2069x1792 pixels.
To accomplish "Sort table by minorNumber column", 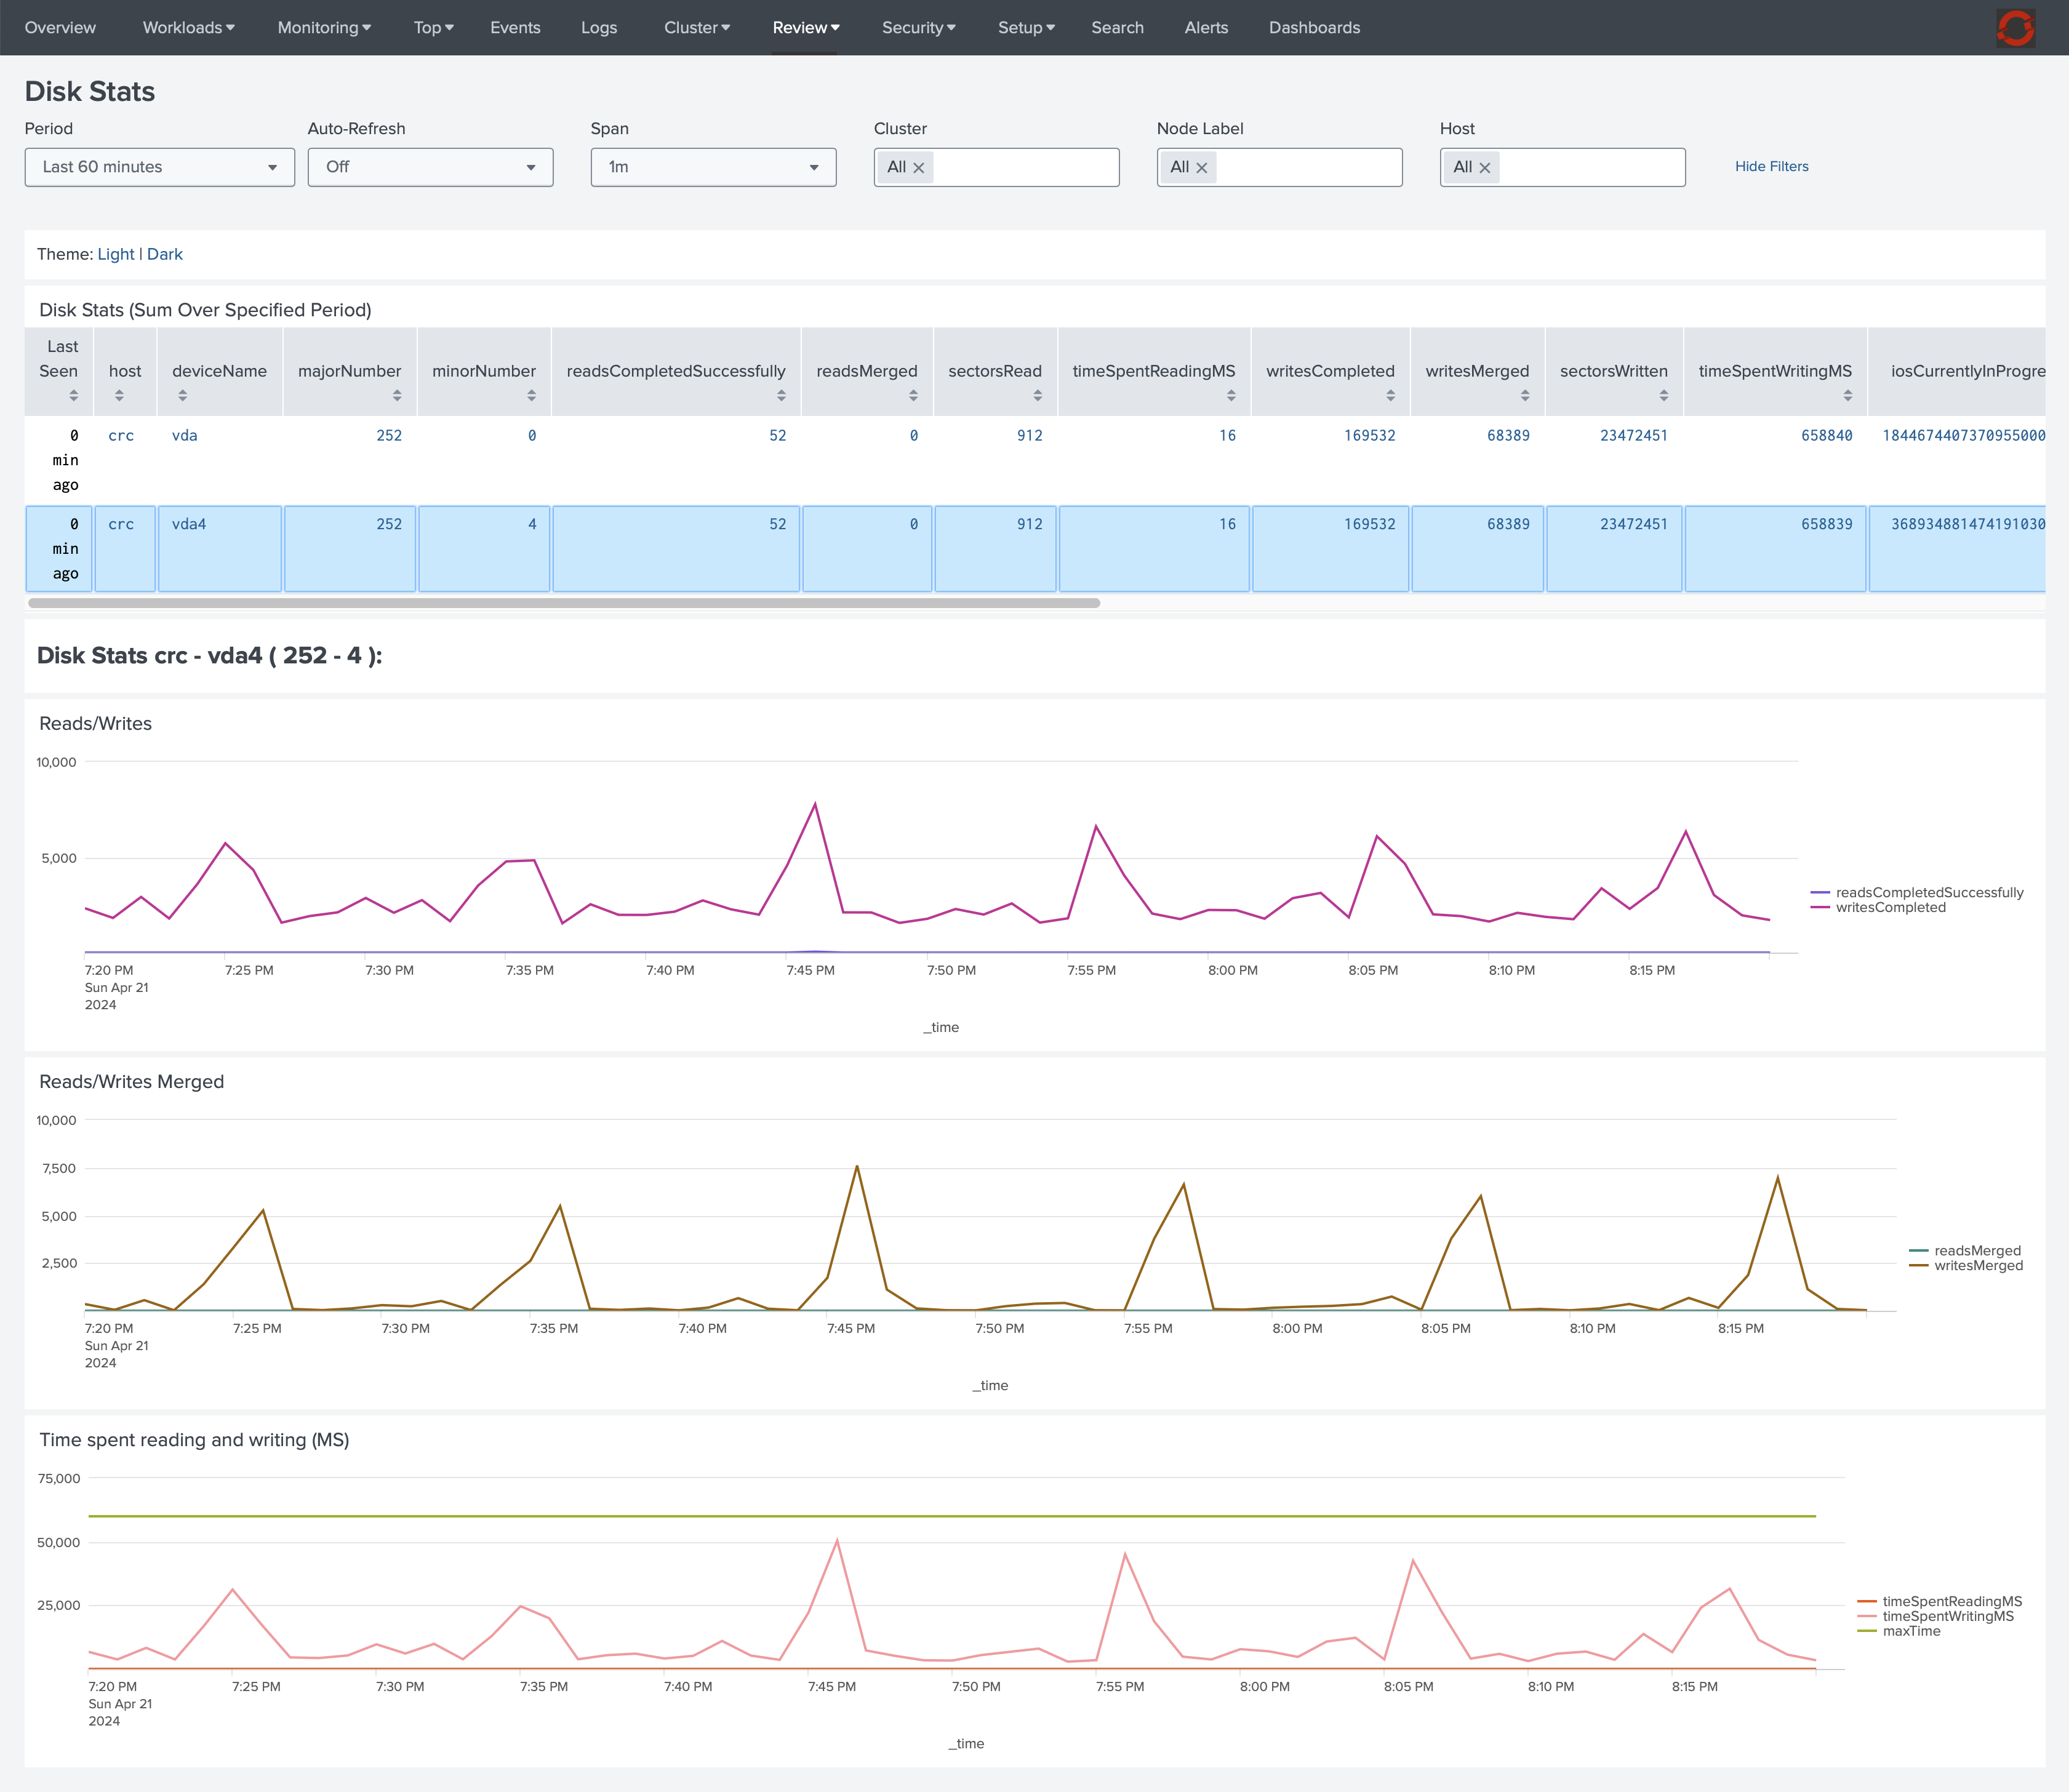I will 531,396.
